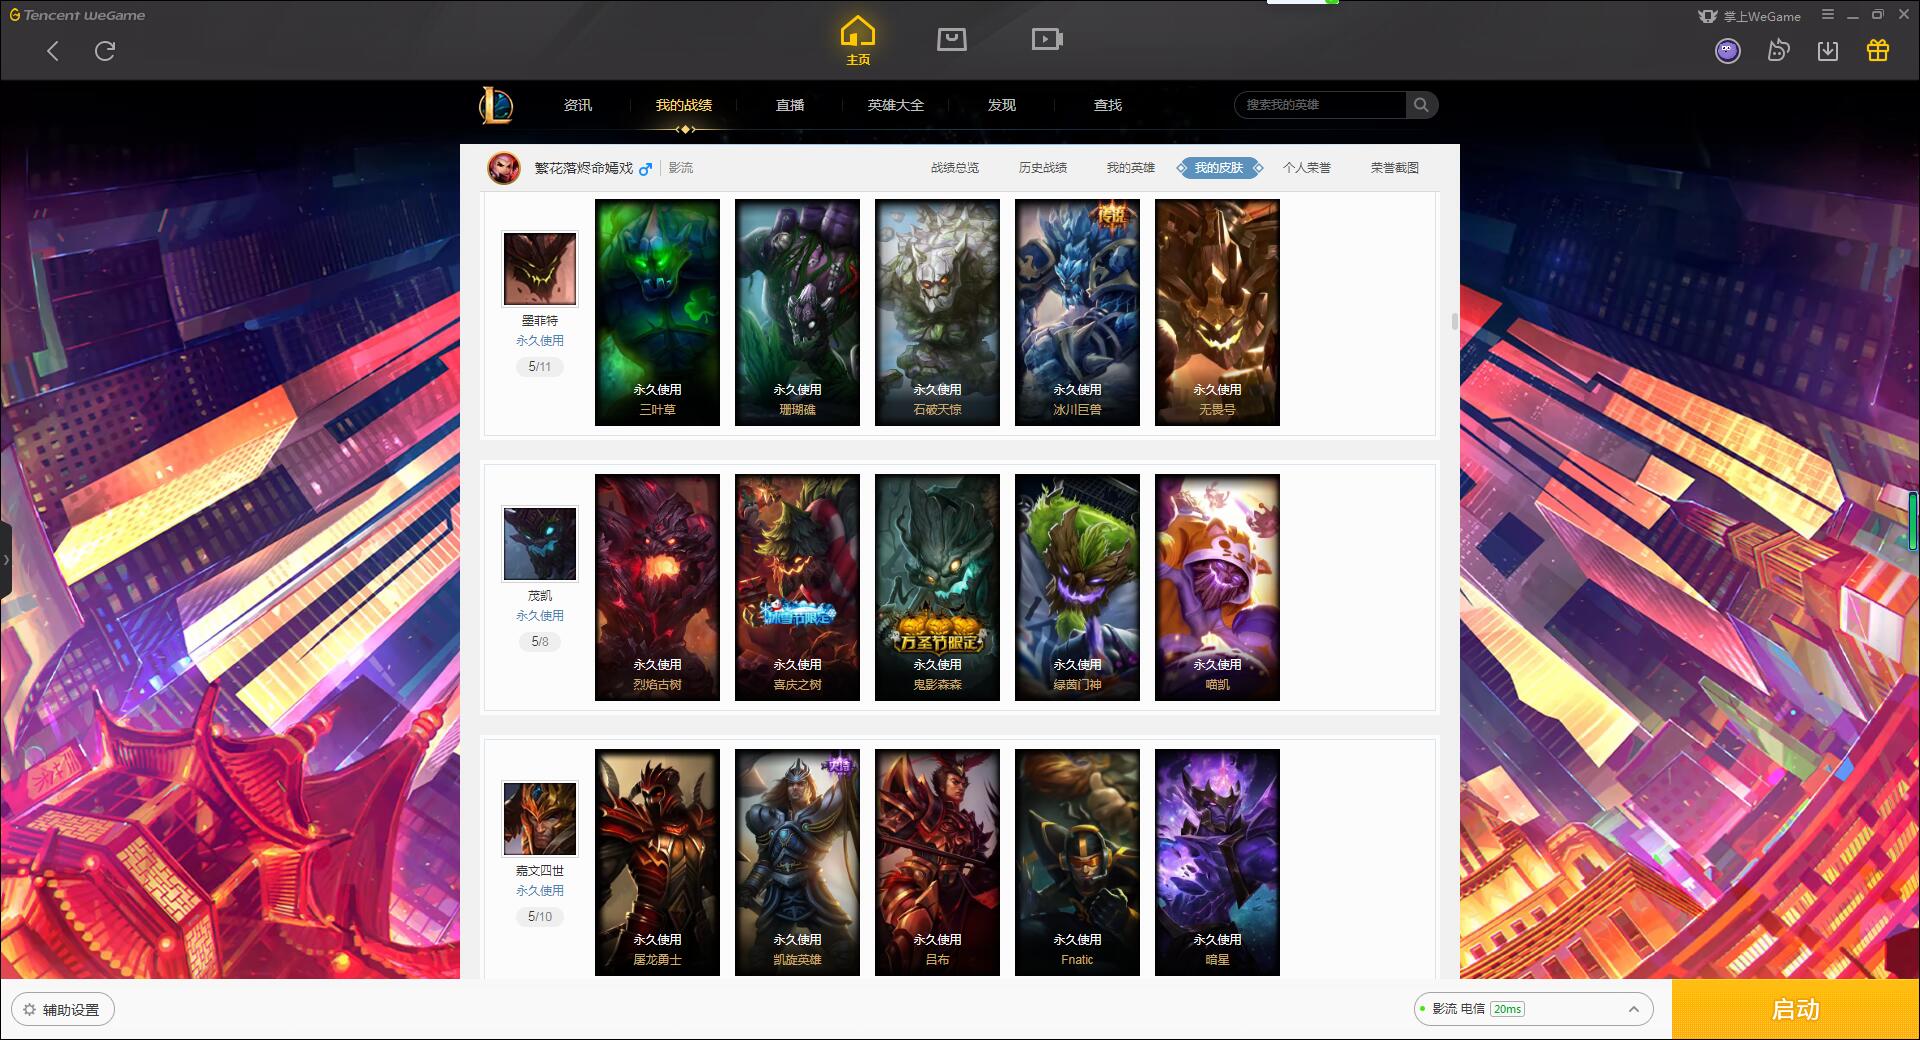1920x1040 pixels.
Task: Expand the 影流 电信 server dropdown
Action: (1532, 1009)
